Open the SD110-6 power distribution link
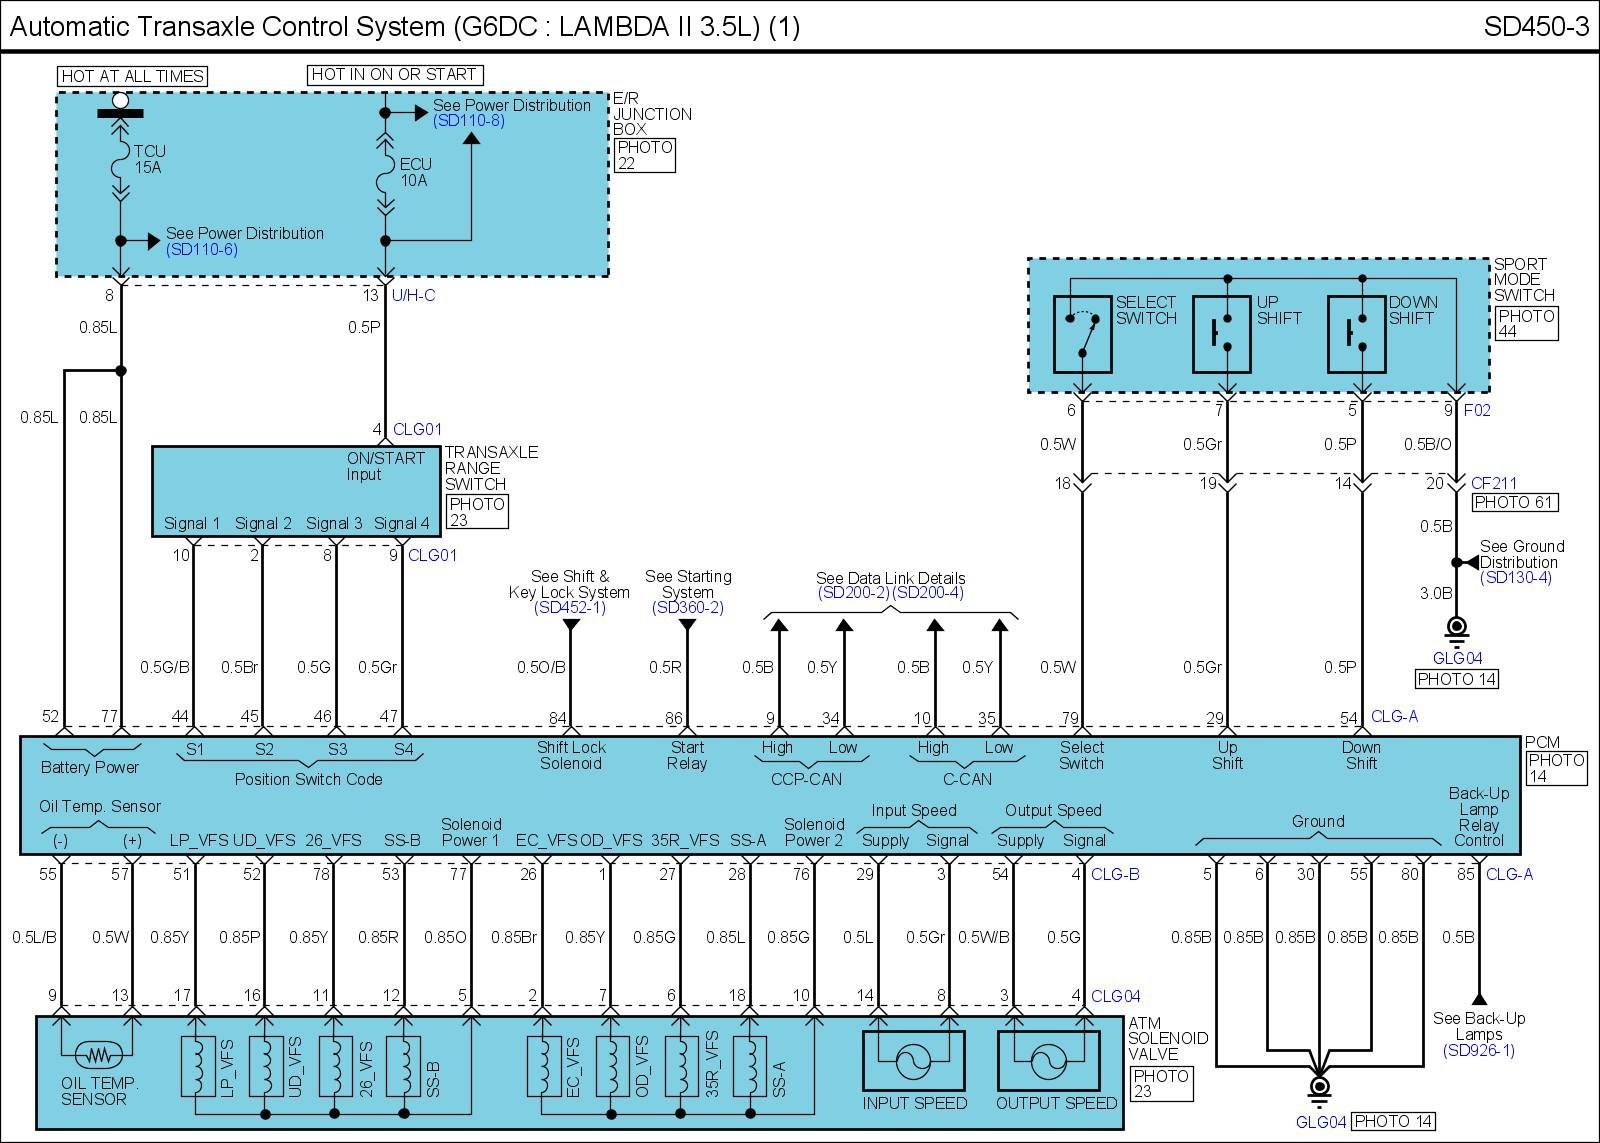Image resolution: width=1600 pixels, height=1143 pixels. [x=202, y=249]
